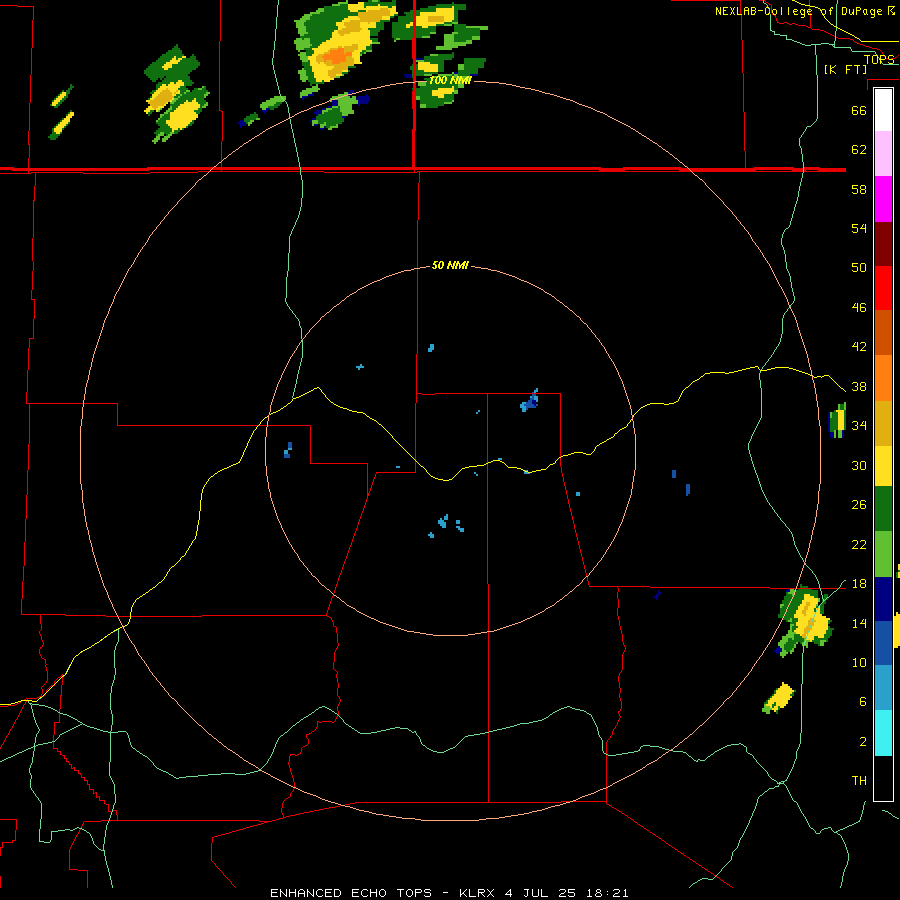Click the 'ENHANCED ECHO TOPS' caption text

click(351, 893)
